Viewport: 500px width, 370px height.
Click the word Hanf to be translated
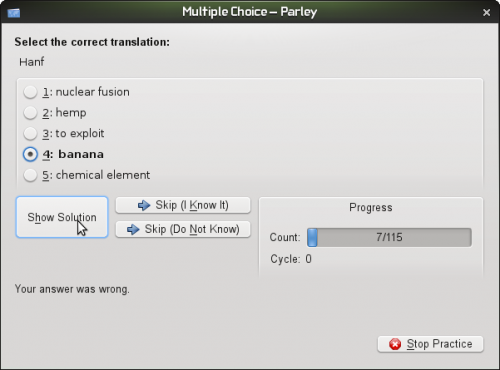(x=32, y=62)
